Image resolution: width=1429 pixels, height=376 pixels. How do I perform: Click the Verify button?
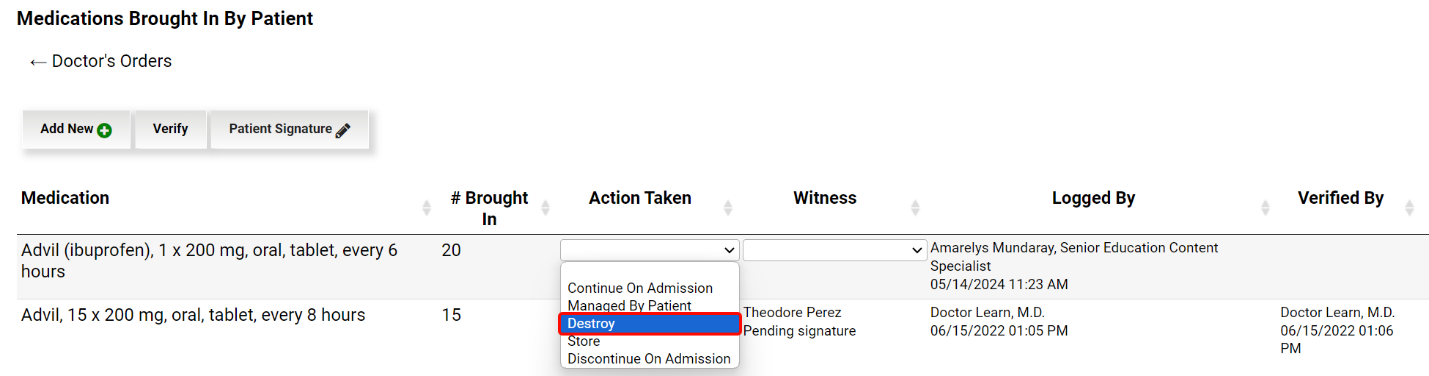point(171,129)
